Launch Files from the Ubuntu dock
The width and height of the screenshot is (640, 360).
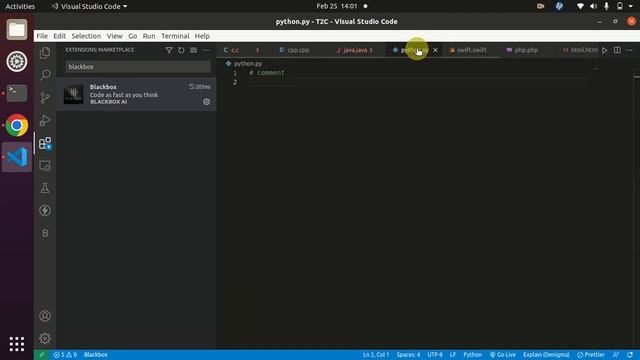point(17,29)
